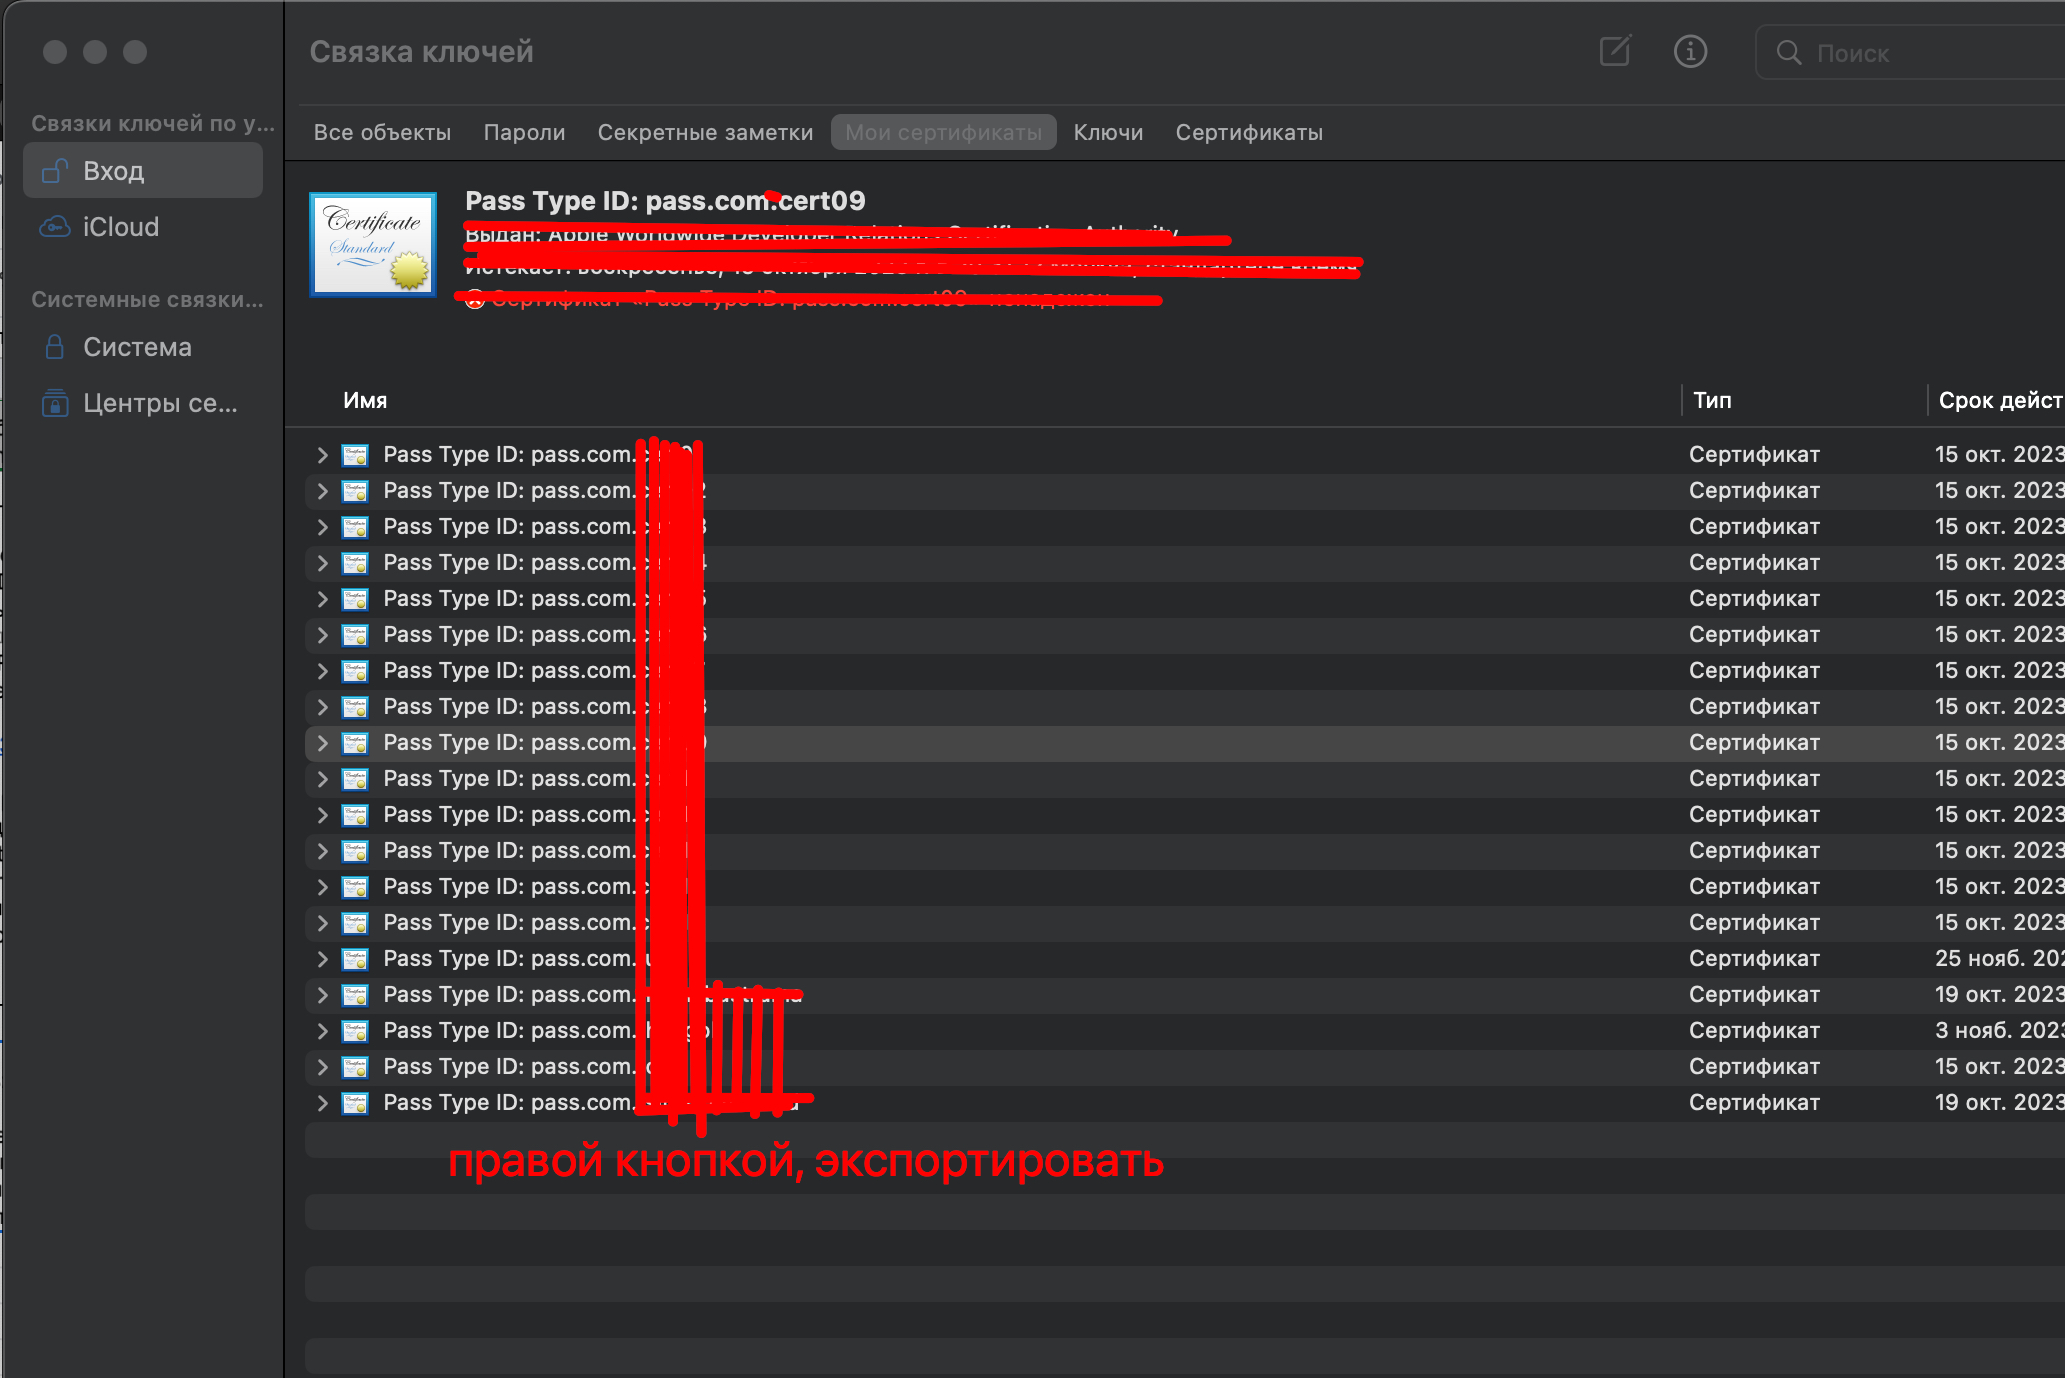Switch to the Все объекты tab
The width and height of the screenshot is (2065, 1378).
coord(382,133)
